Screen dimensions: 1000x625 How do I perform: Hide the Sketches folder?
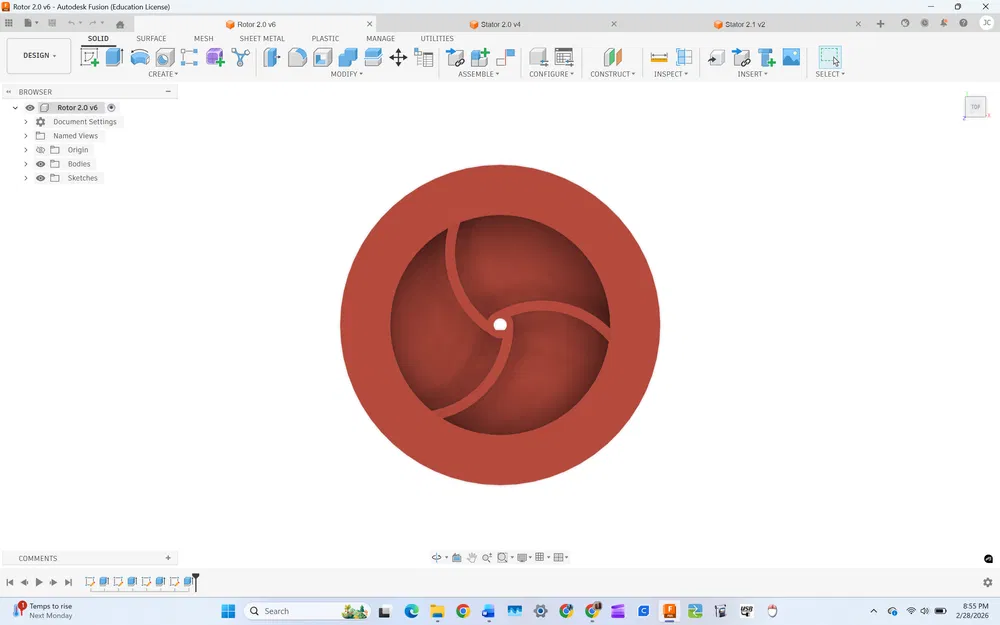pos(40,178)
